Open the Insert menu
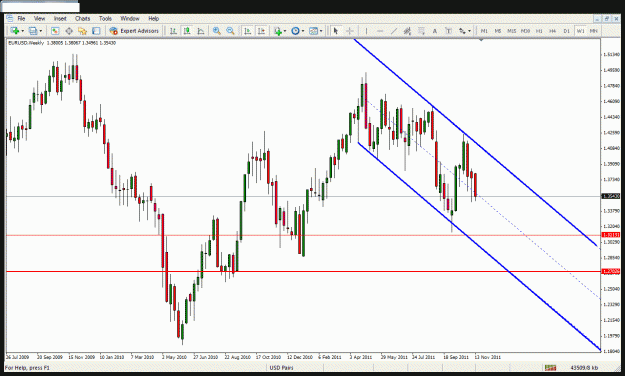 pos(60,18)
